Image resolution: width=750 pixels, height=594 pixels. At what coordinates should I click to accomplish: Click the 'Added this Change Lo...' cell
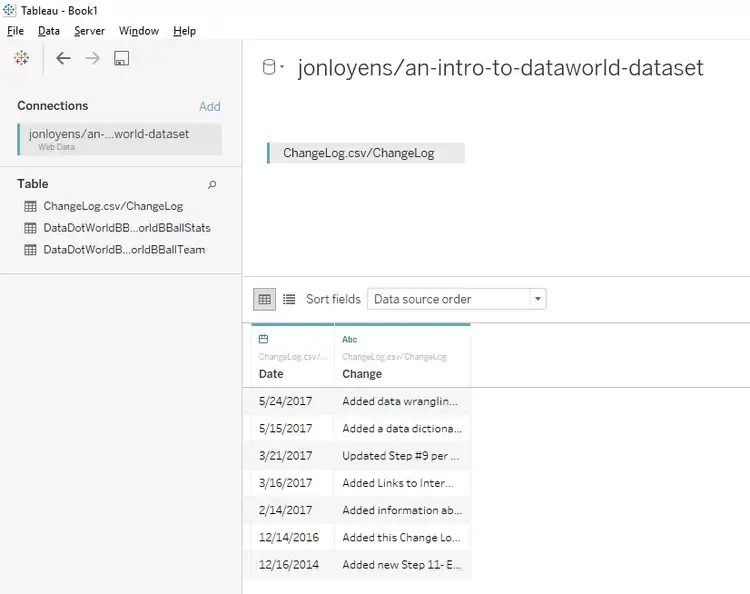(402, 538)
